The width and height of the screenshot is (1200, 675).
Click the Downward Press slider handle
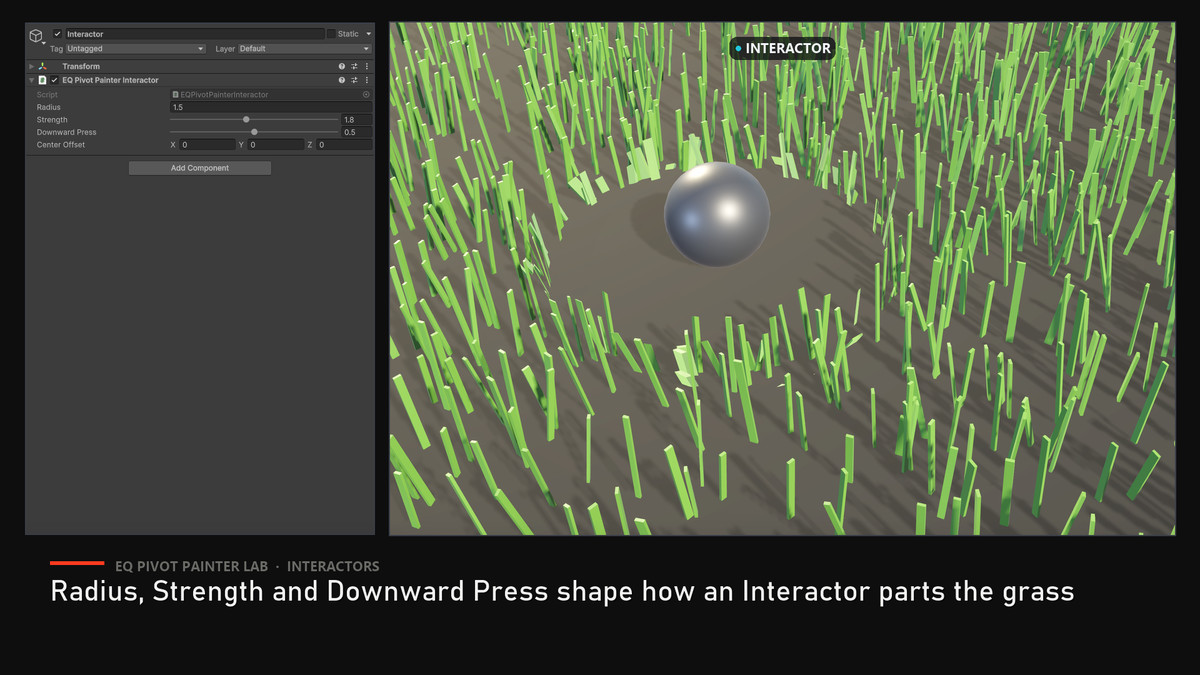click(254, 132)
